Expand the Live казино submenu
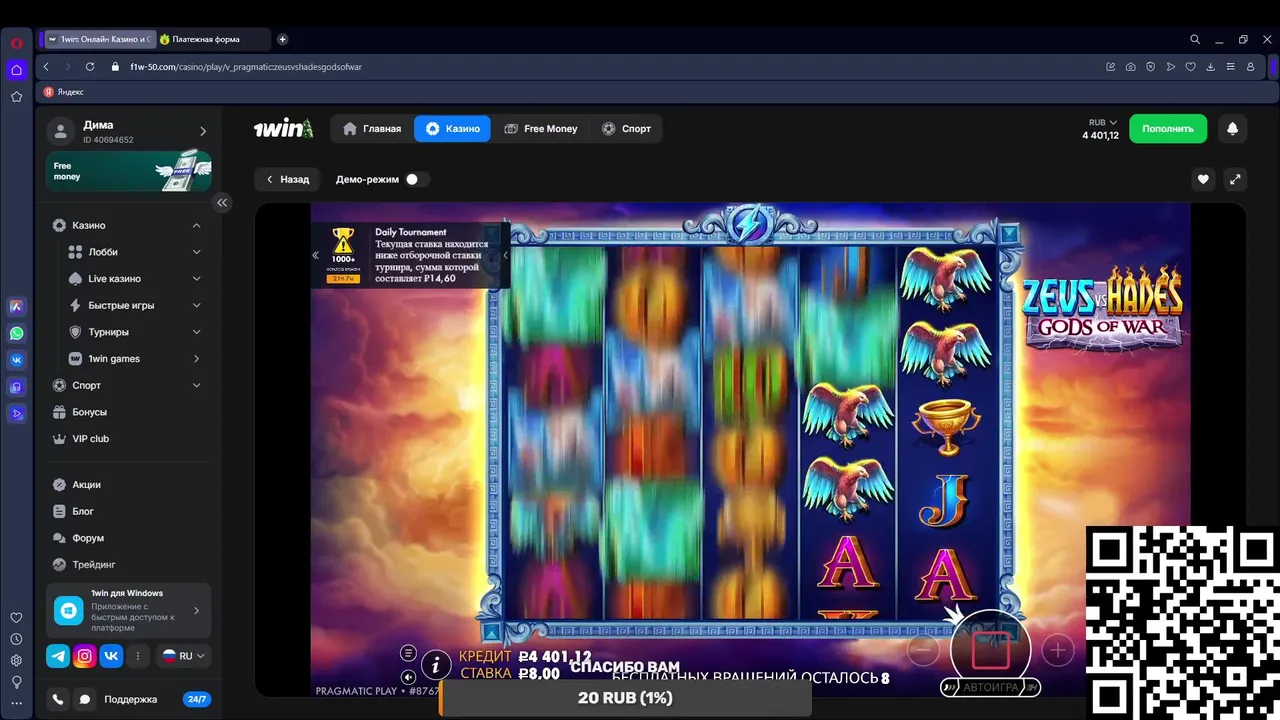The height and width of the screenshot is (720, 1280). tap(196, 279)
